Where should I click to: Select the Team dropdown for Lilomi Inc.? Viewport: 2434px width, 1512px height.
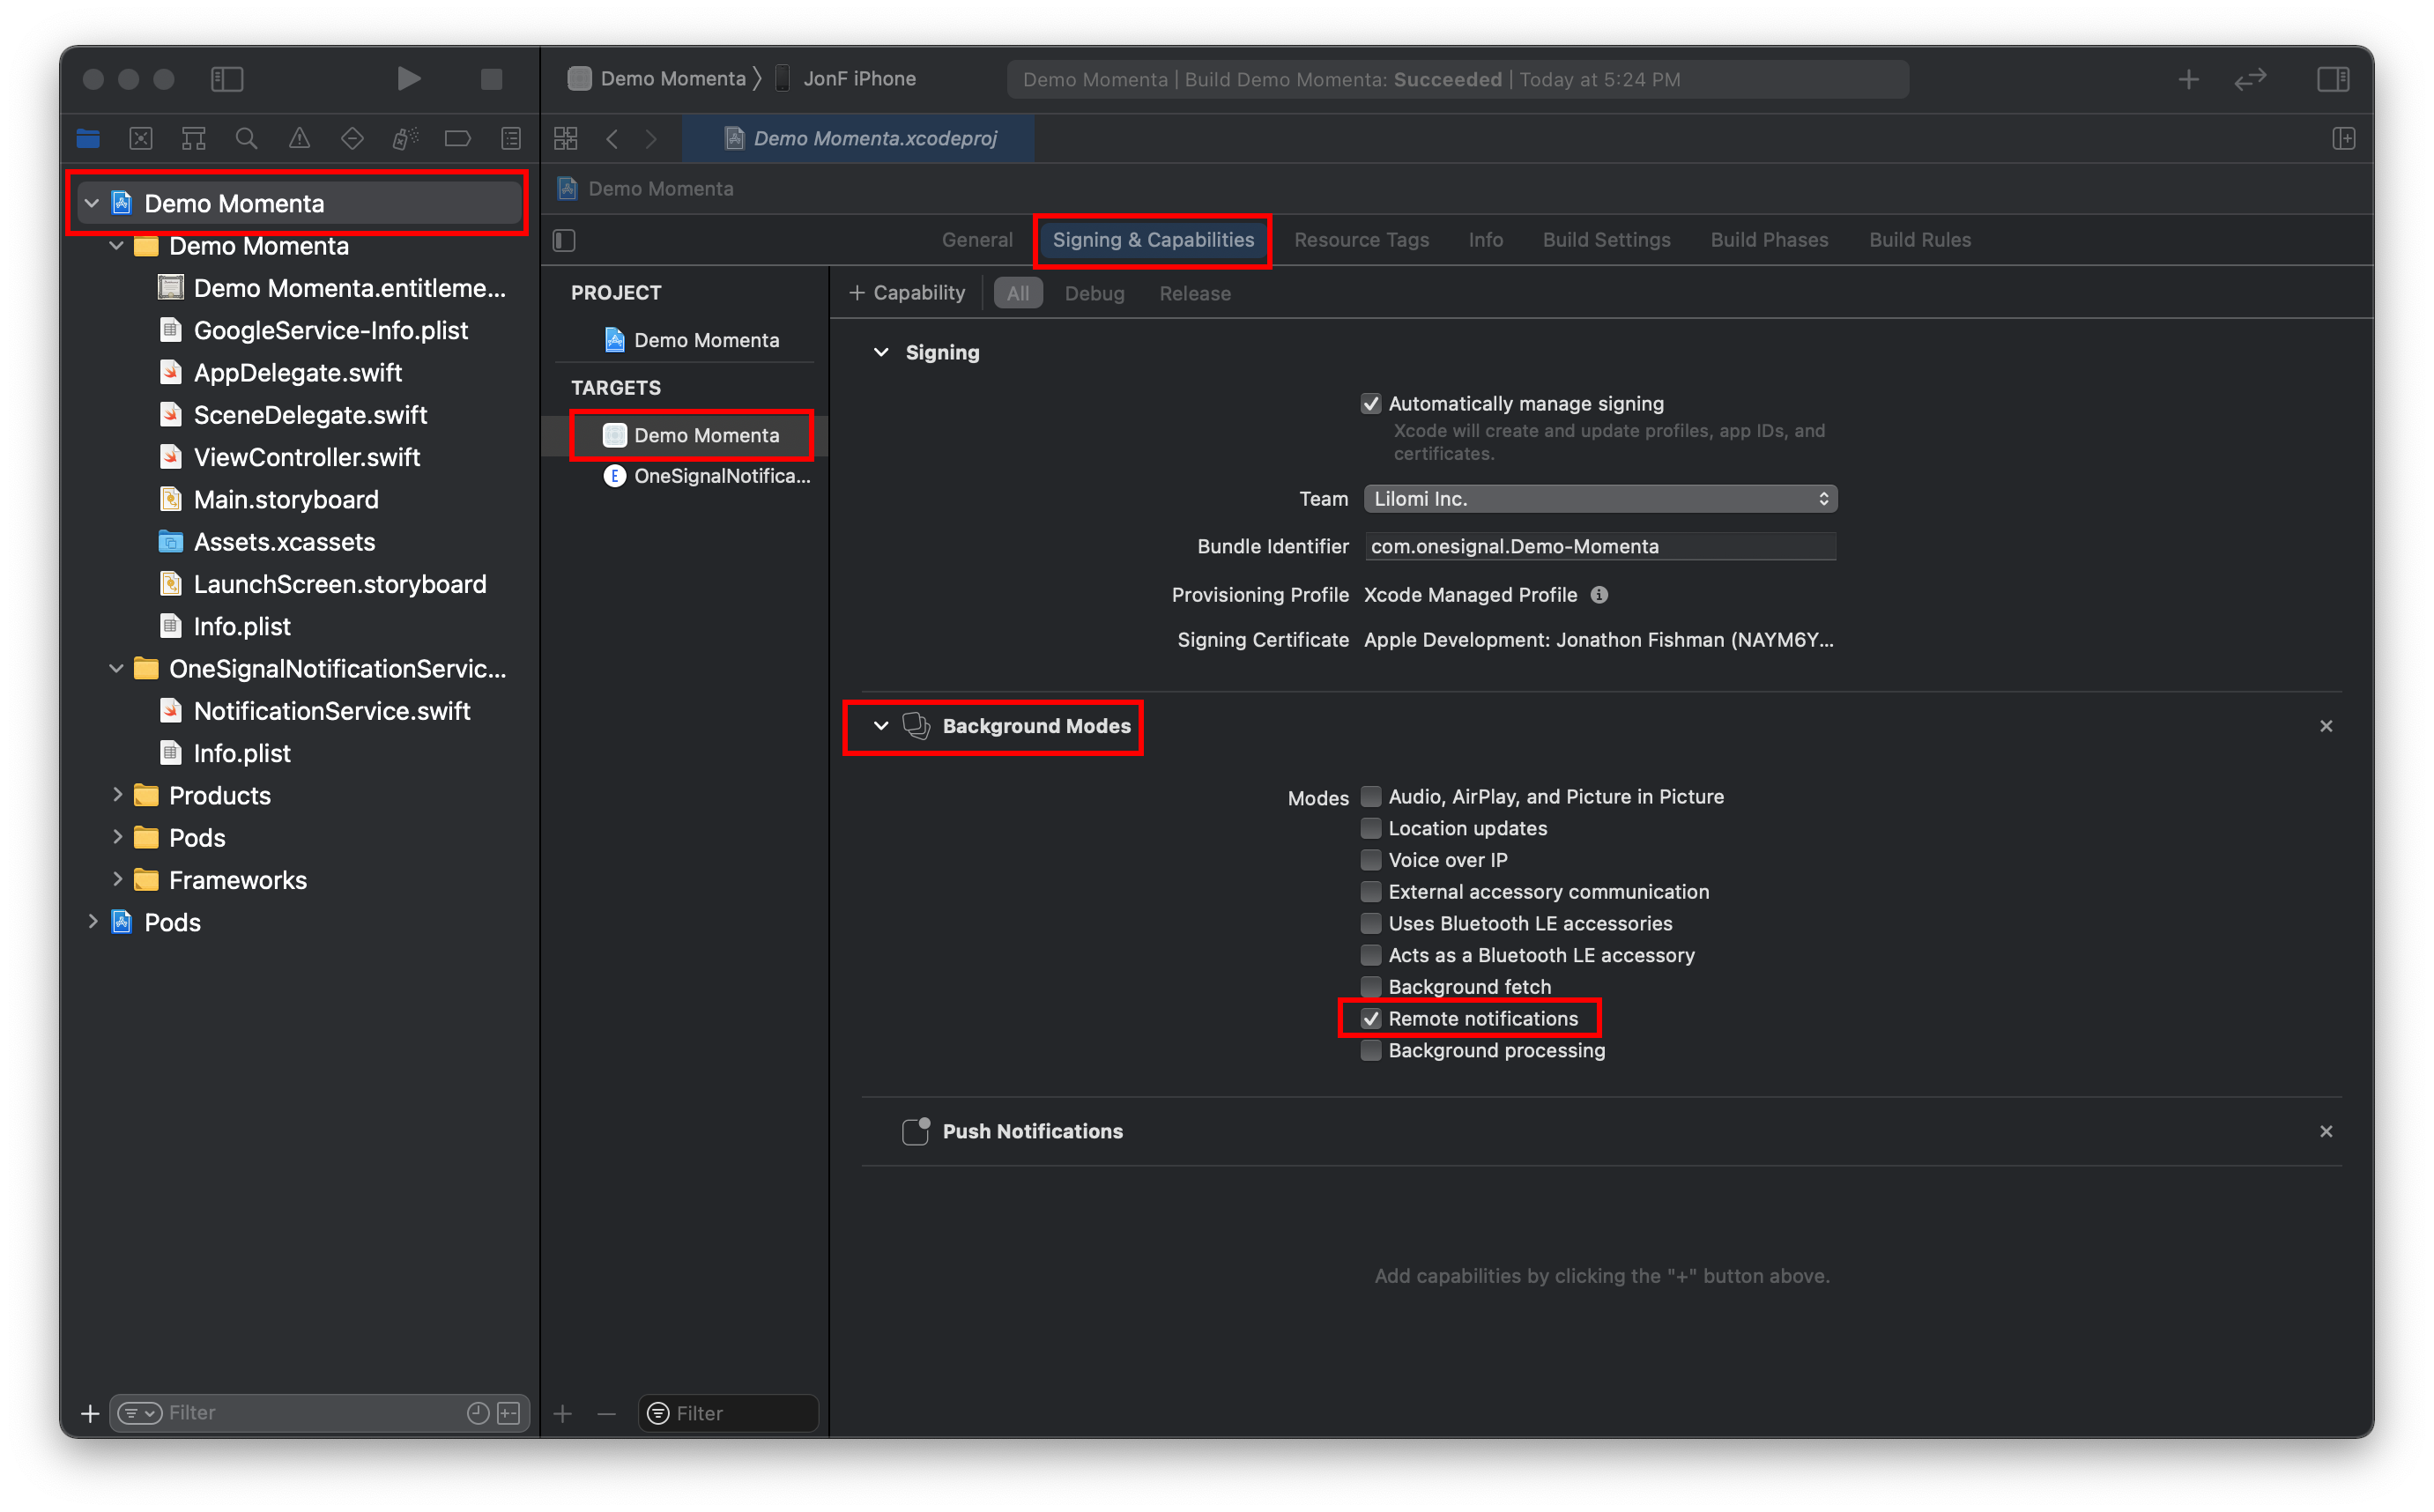tap(1598, 500)
